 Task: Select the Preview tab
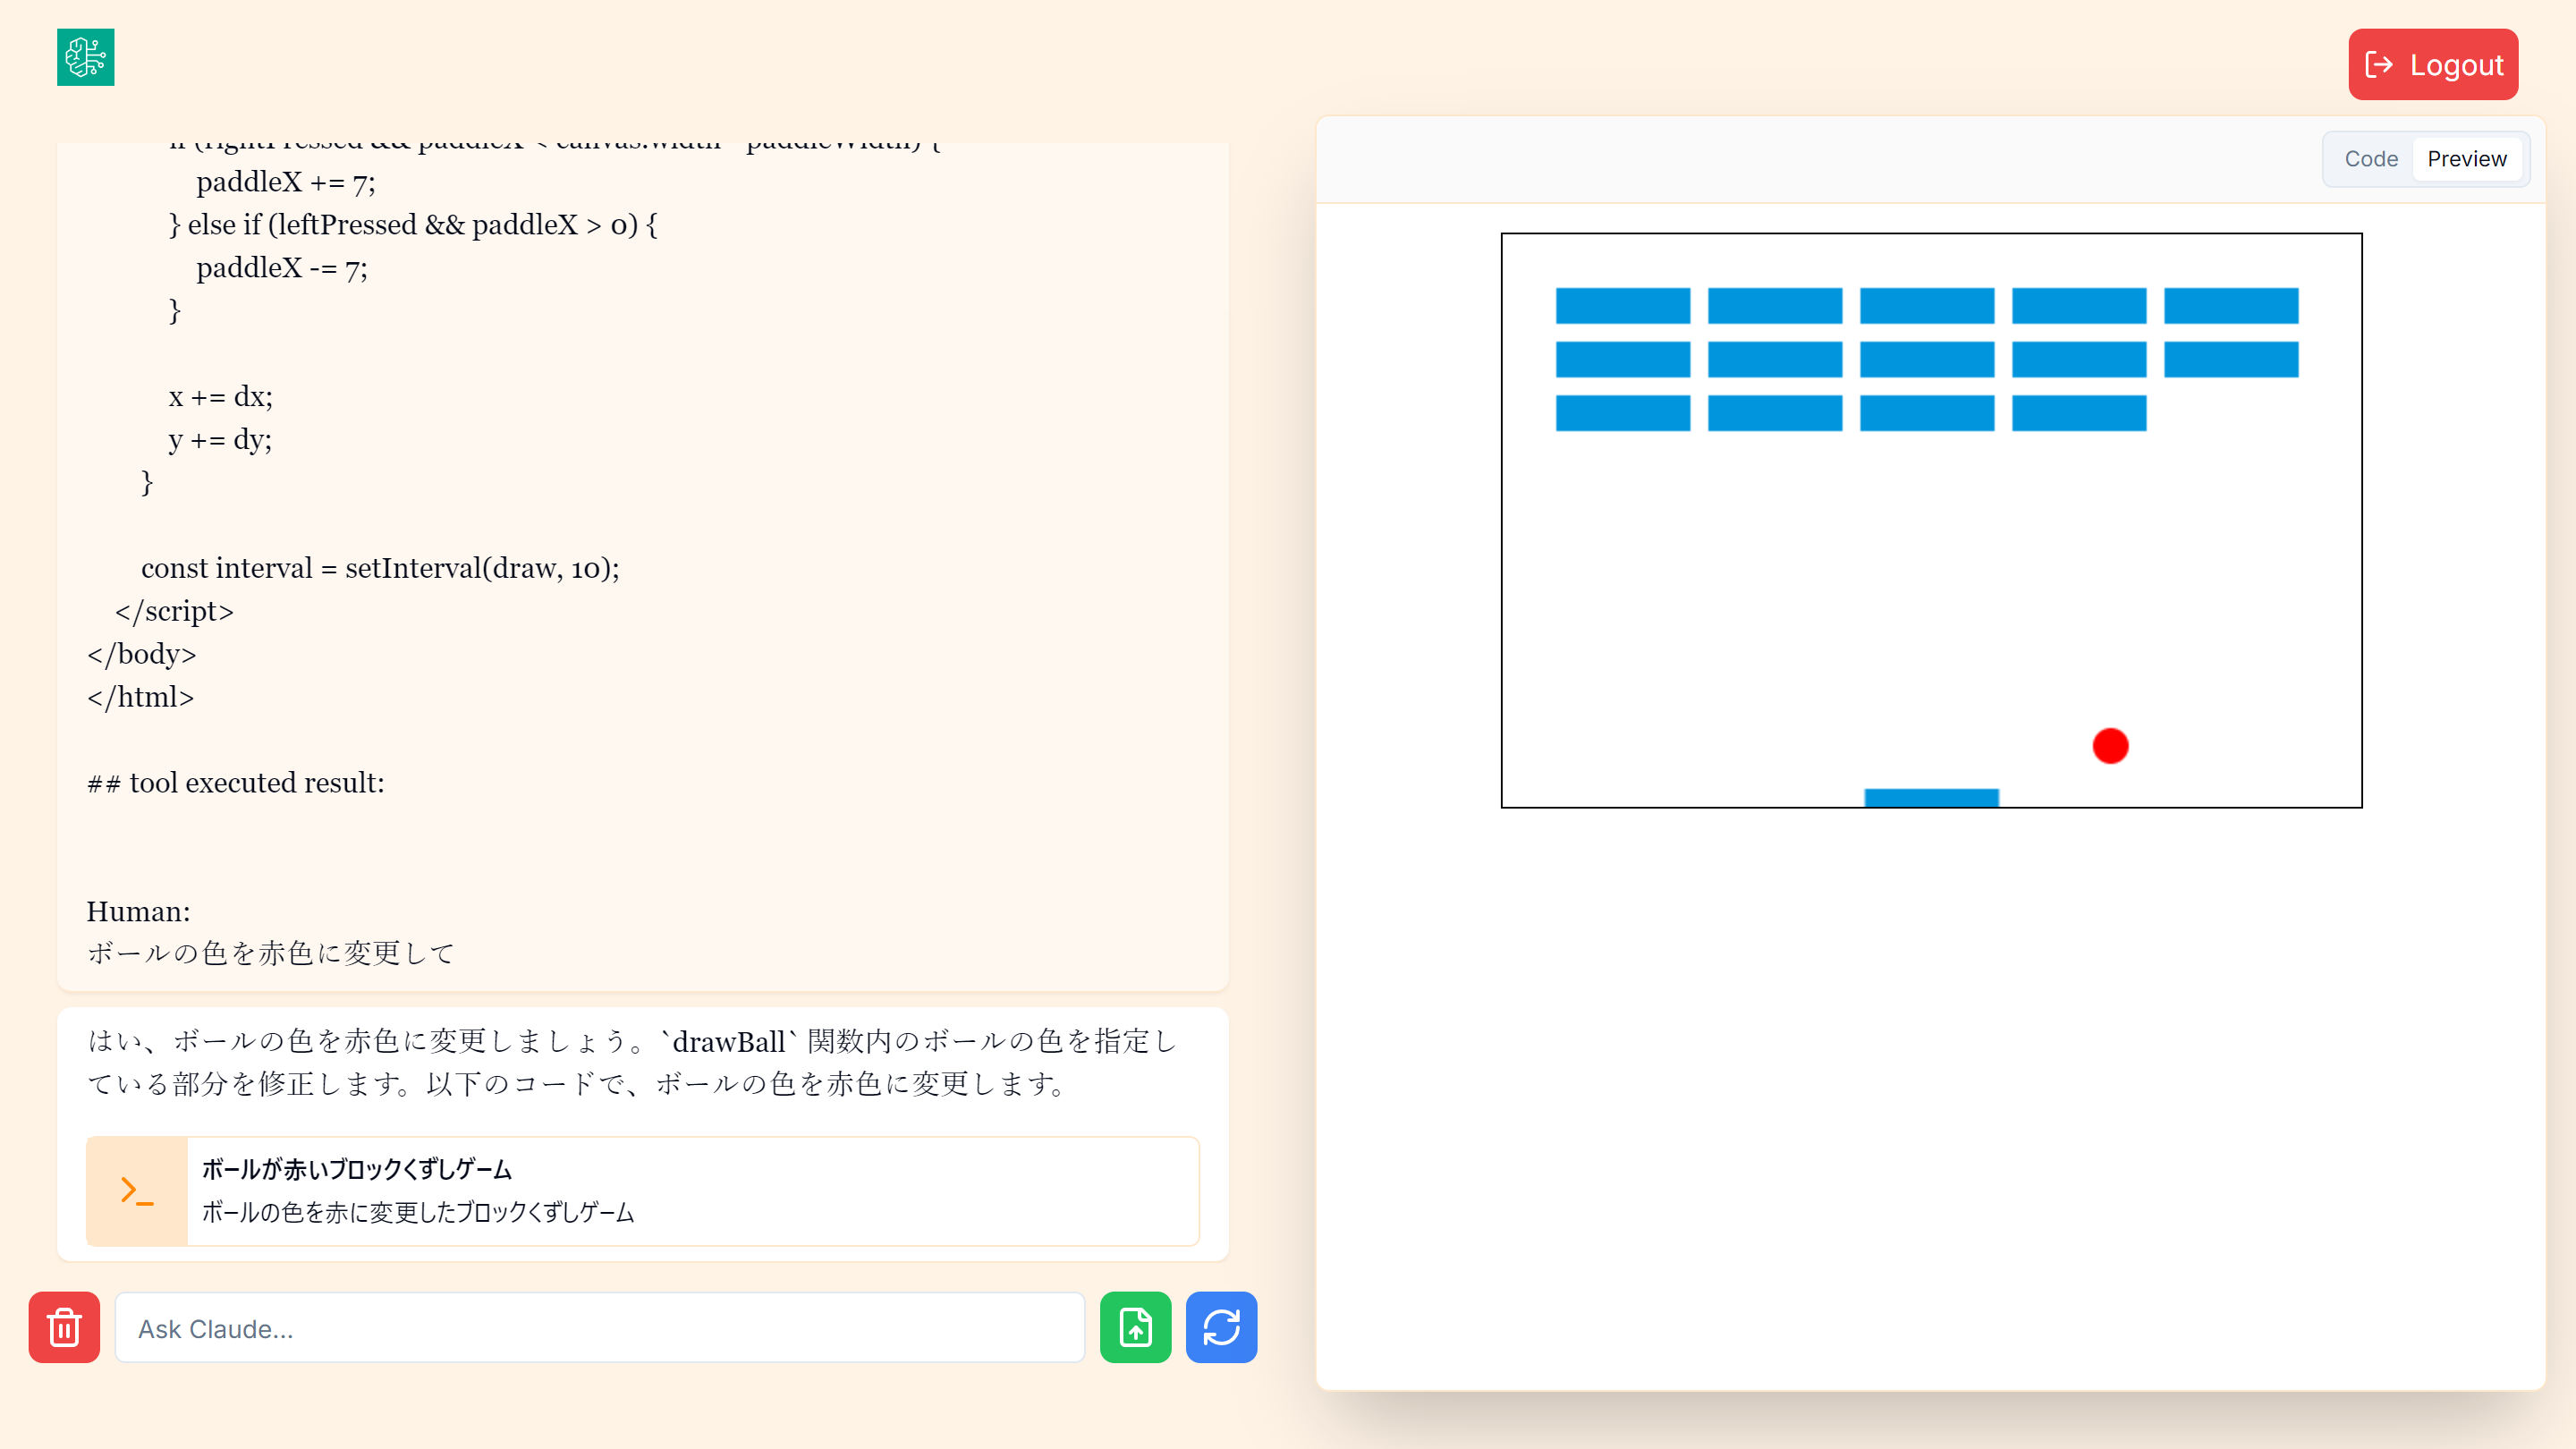[x=2466, y=159]
